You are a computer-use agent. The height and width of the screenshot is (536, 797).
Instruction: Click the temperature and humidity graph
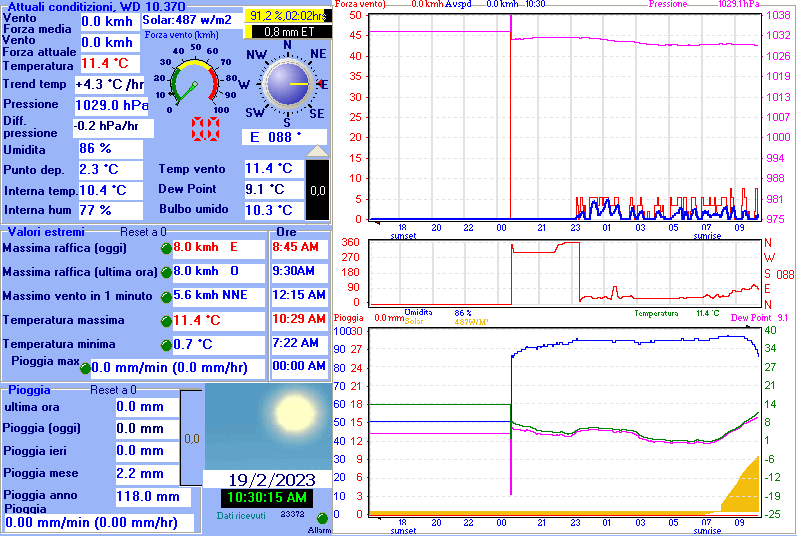tap(565, 422)
